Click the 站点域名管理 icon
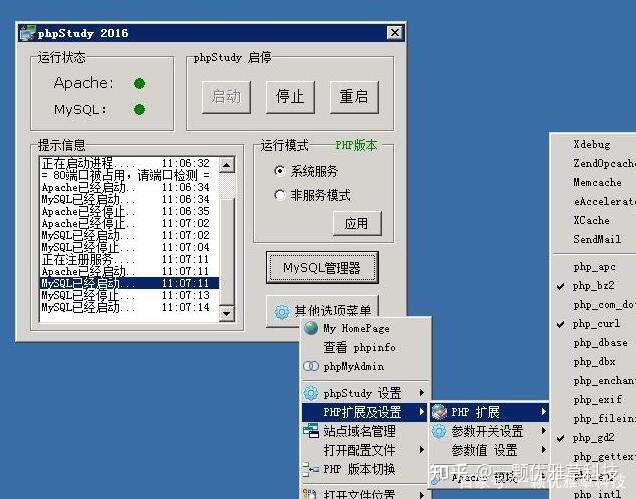 tap(311, 430)
